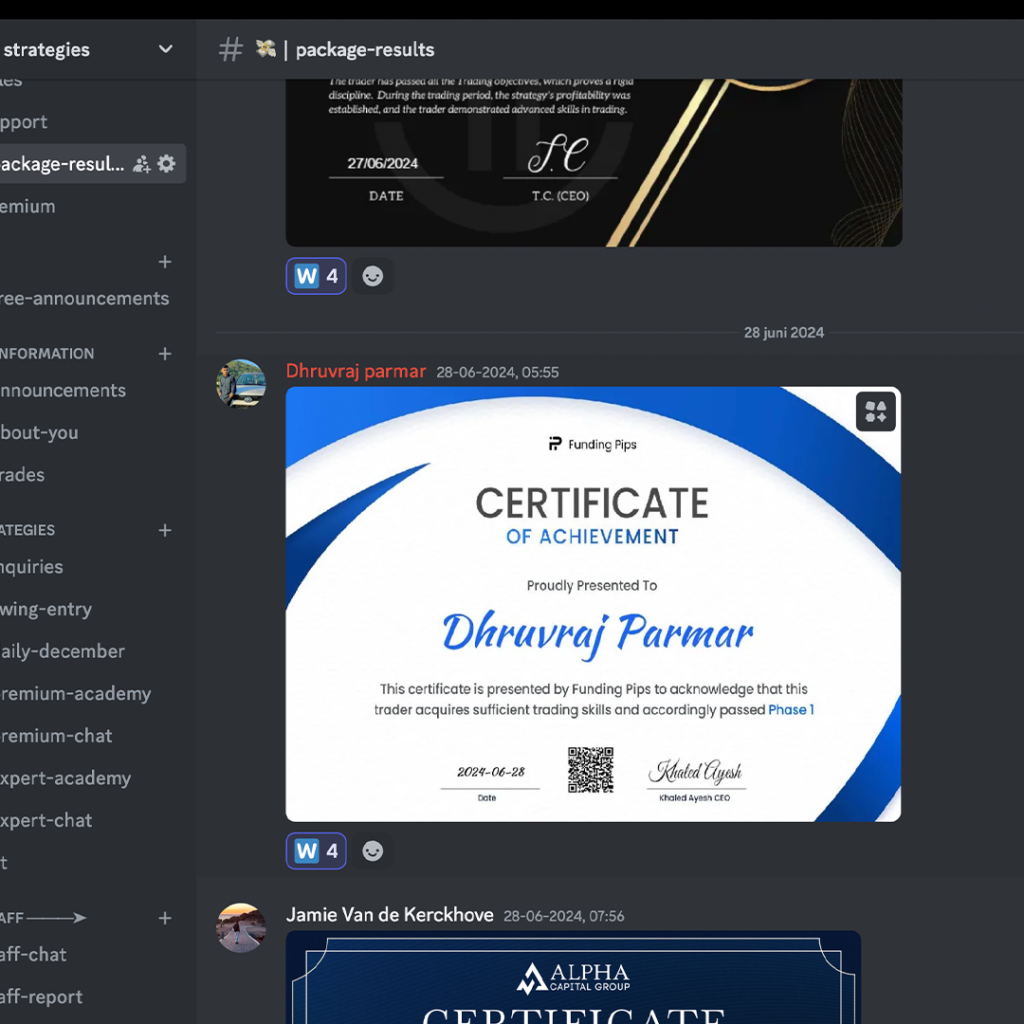Open the about-you channel
Screen dimensions: 1024x1024
[39, 432]
